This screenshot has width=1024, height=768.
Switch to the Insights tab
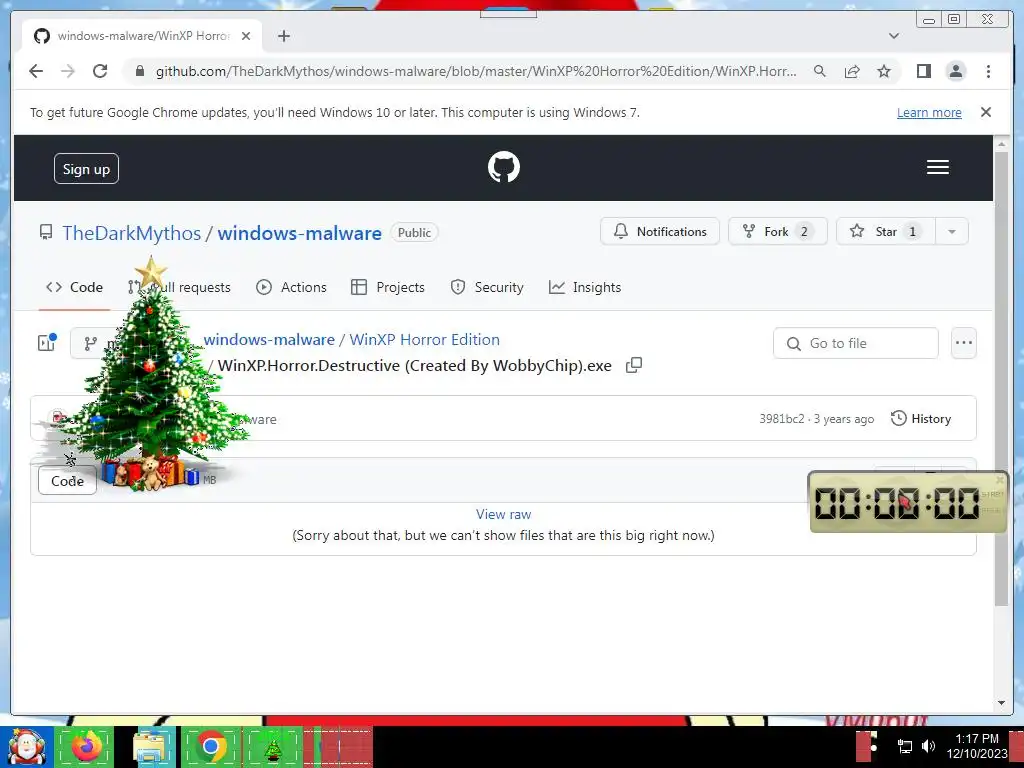(585, 287)
